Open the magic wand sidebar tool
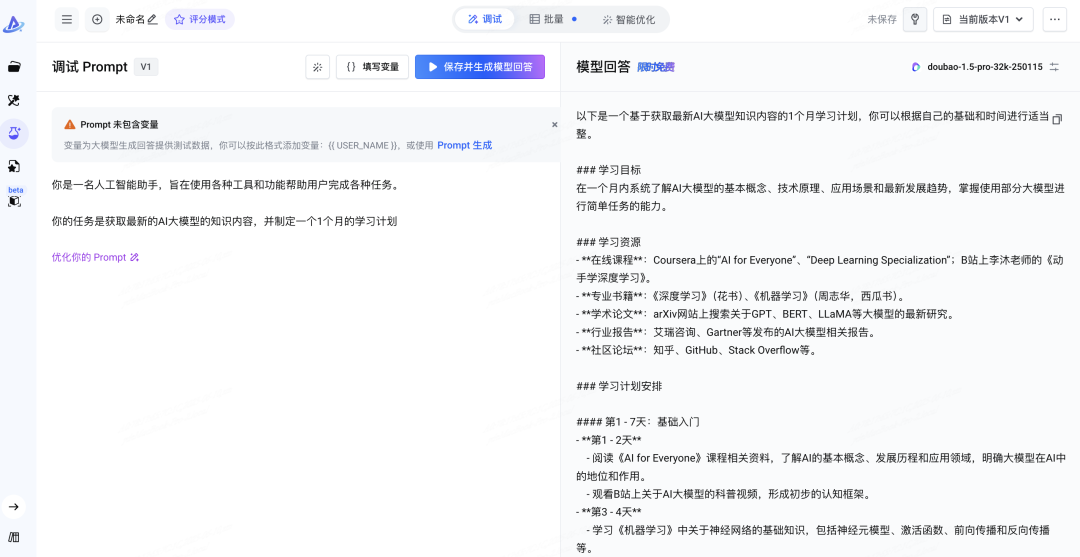The width and height of the screenshot is (1080, 557). click(x=14, y=101)
